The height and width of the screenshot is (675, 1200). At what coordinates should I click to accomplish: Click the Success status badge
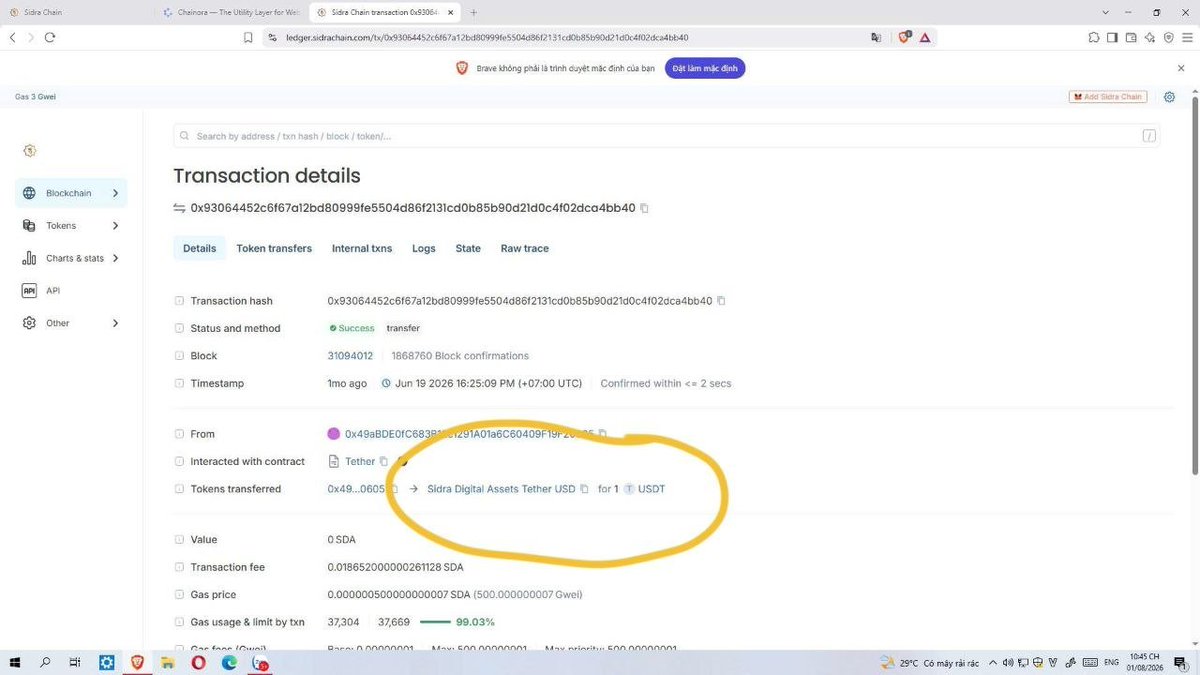coord(351,328)
